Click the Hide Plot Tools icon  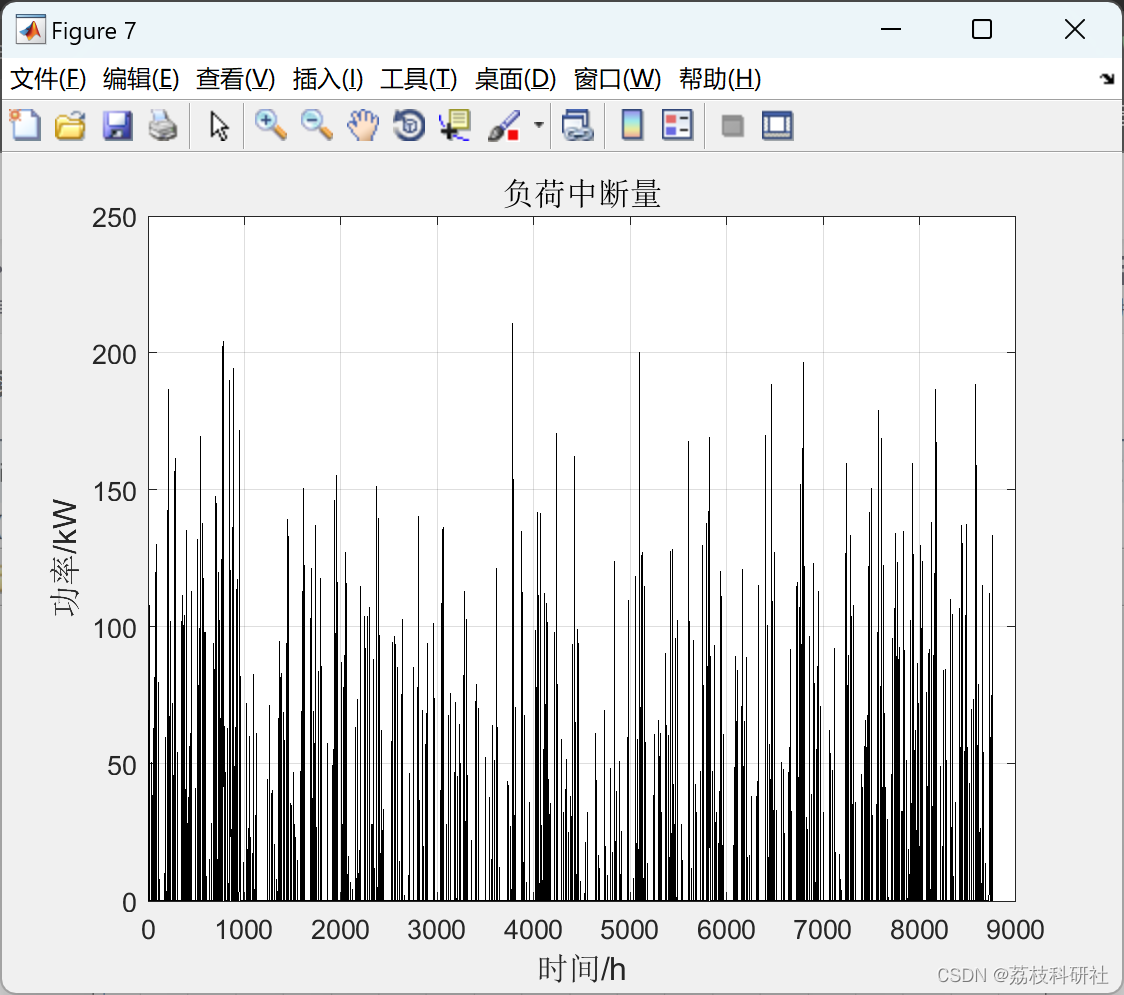732,126
